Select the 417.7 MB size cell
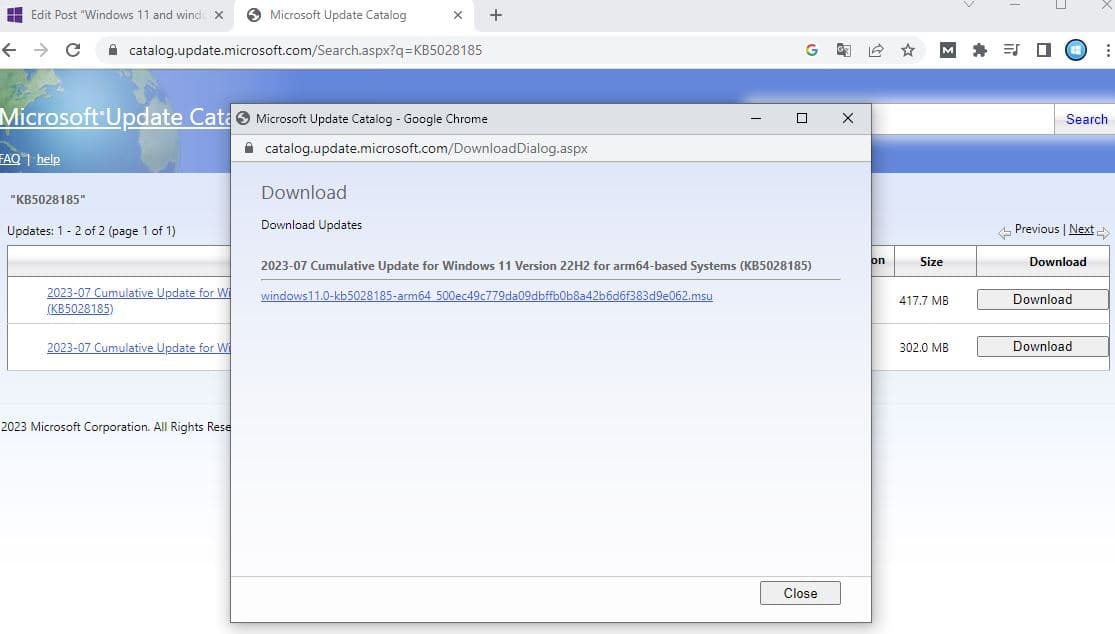 click(924, 301)
